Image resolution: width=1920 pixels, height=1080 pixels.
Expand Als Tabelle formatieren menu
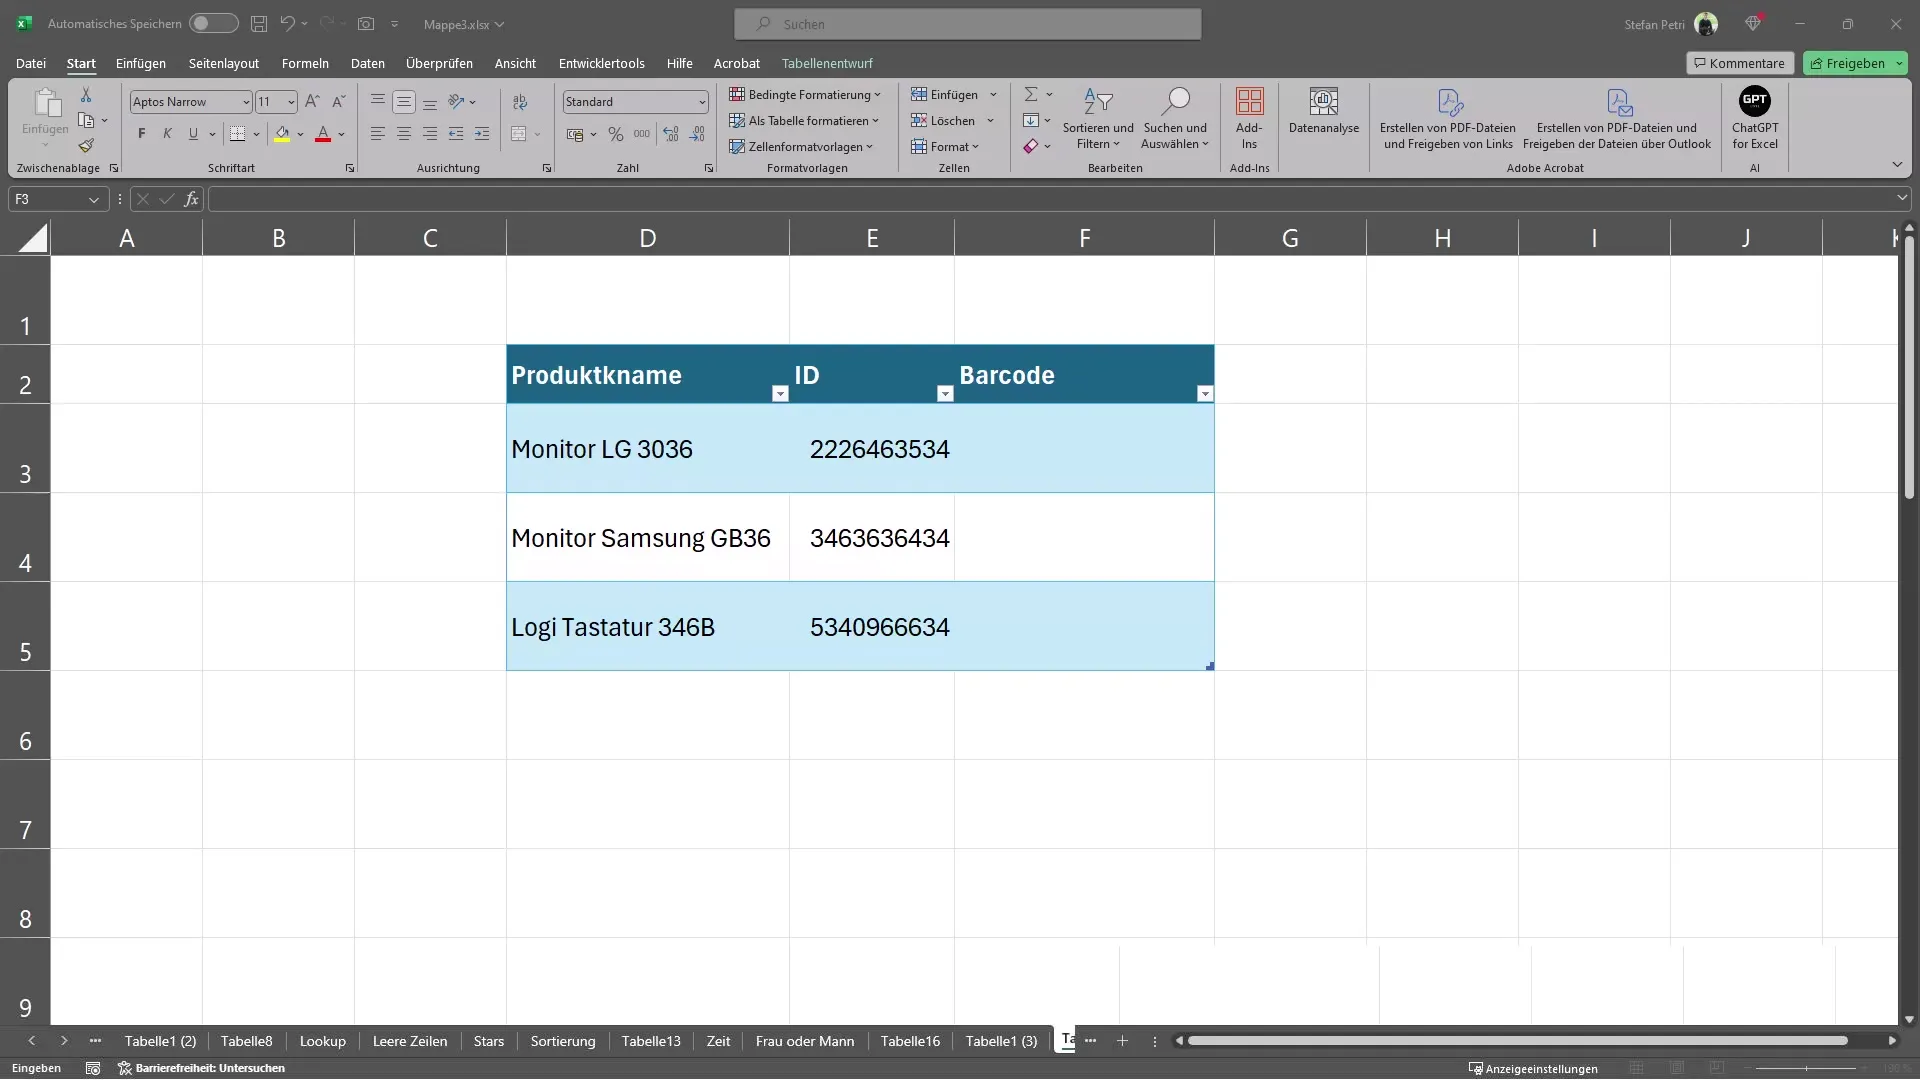click(804, 121)
